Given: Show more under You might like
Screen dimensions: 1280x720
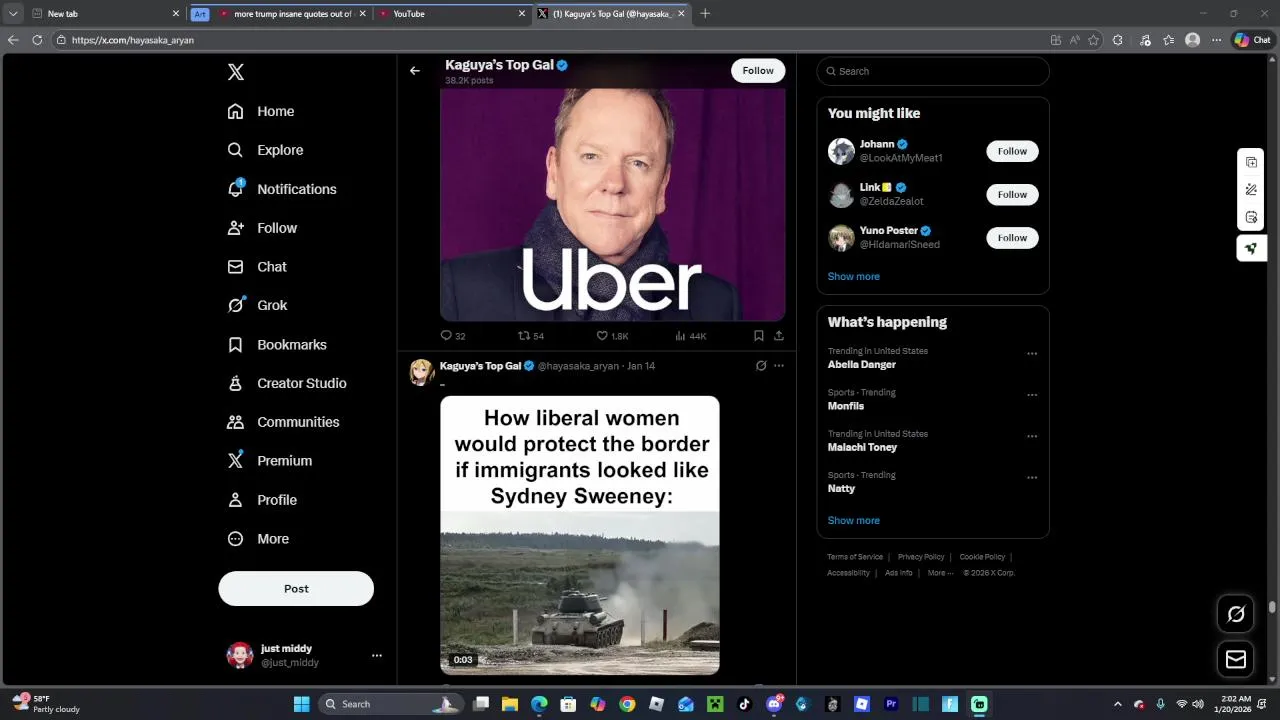Looking at the screenshot, I should click(x=854, y=276).
